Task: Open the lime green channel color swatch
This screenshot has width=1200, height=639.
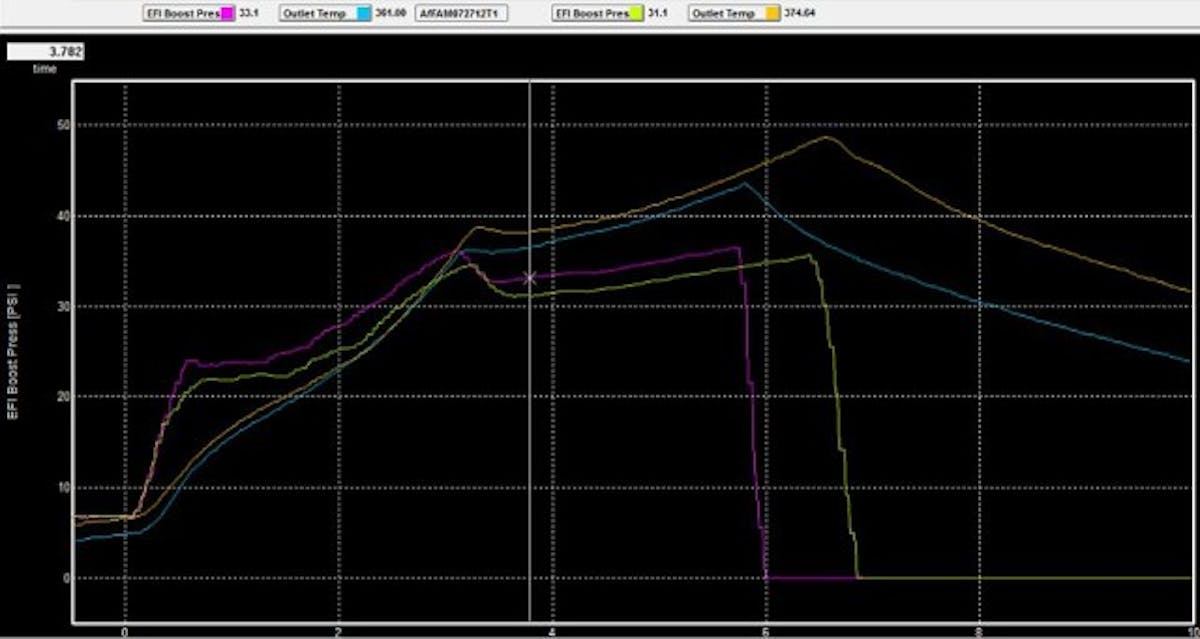Action: (636, 14)
